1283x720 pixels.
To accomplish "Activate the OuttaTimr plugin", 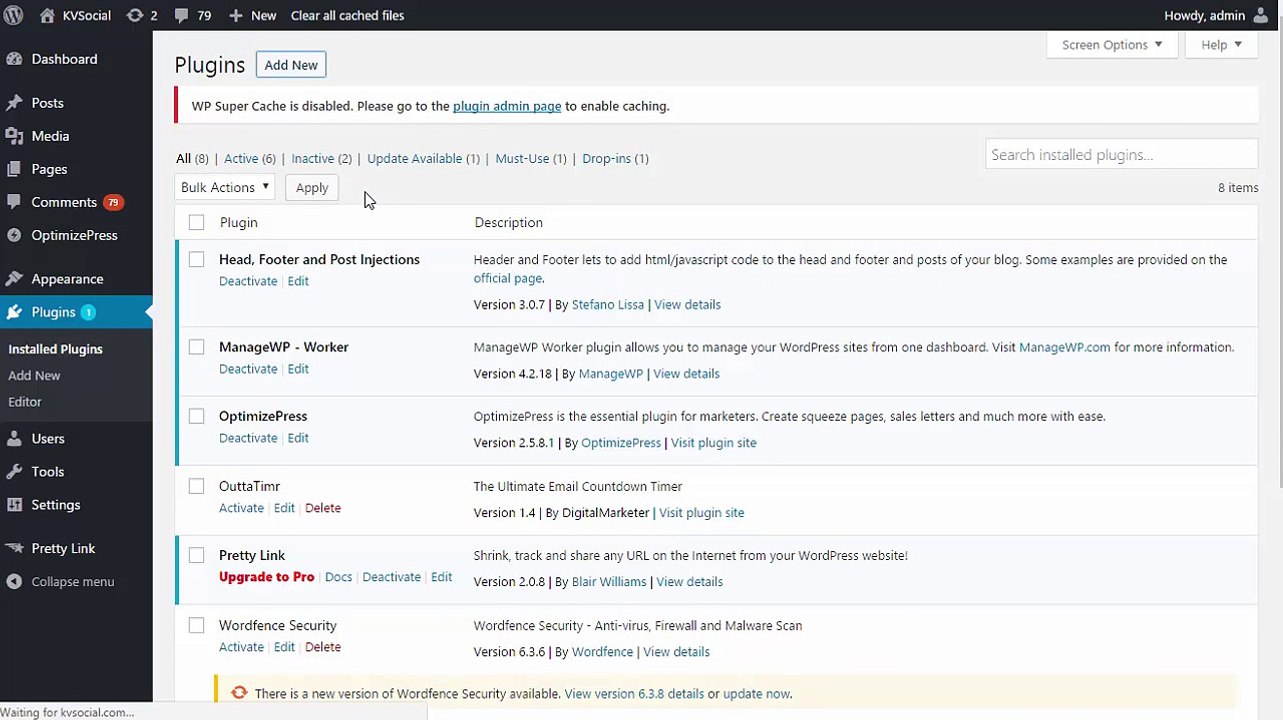I will coord(241,508).
